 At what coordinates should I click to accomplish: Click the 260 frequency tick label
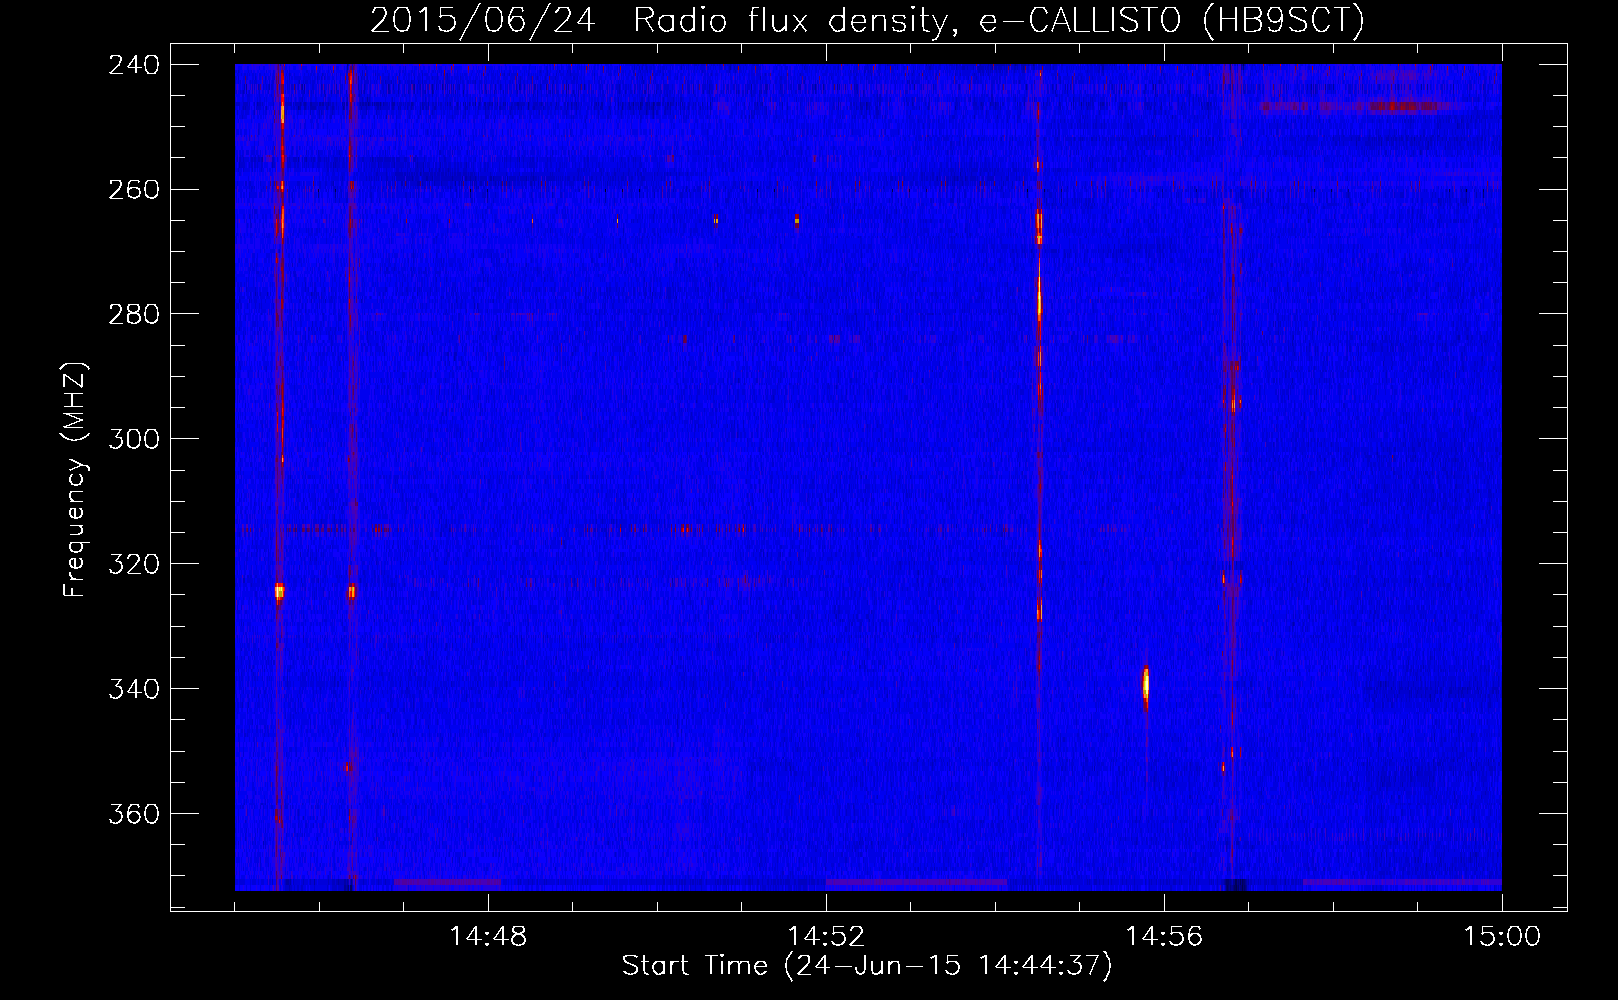[134, 190]
